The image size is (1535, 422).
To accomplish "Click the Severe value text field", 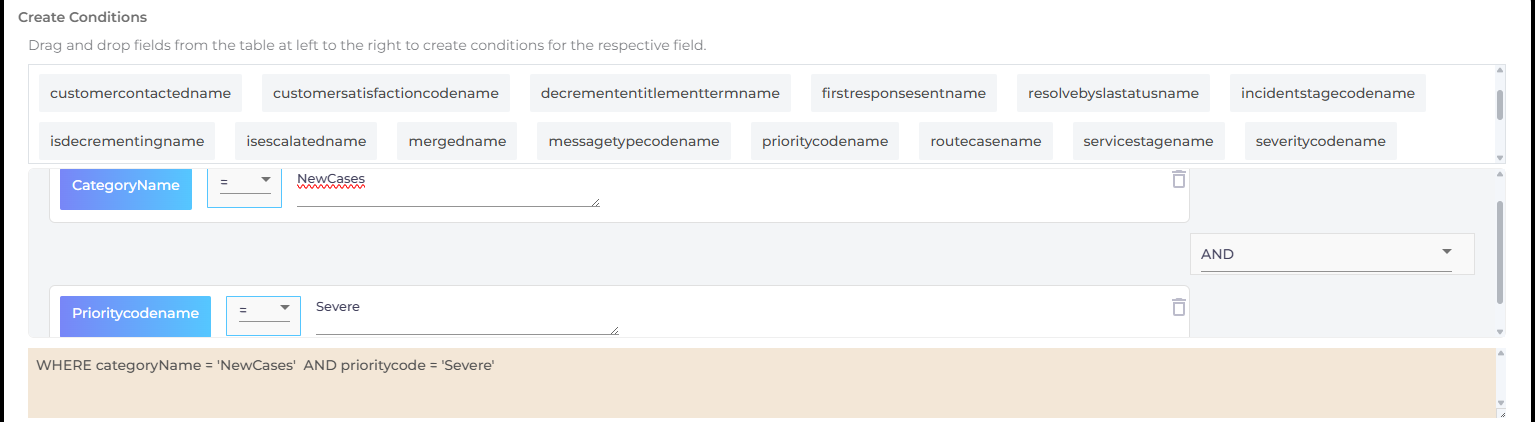I will 466,316.
